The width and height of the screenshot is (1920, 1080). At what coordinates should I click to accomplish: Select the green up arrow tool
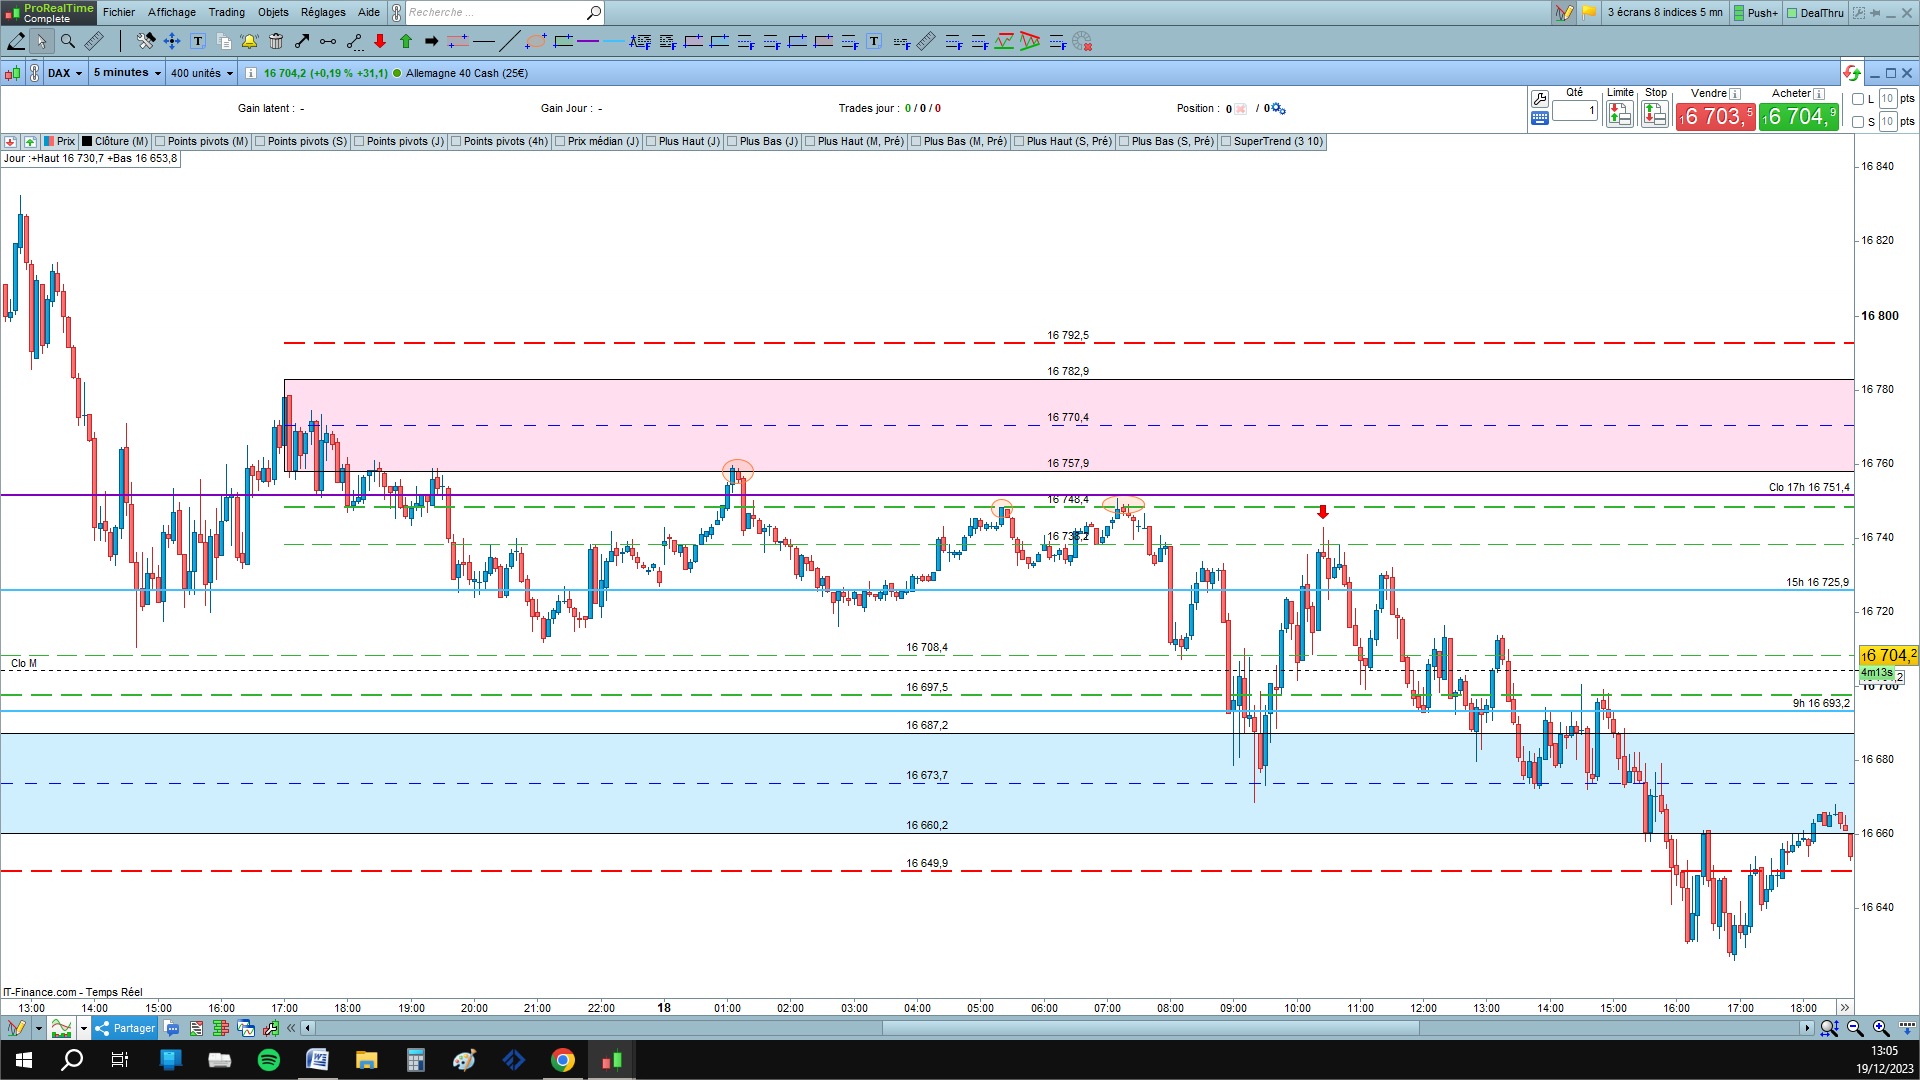click(406, 41)
